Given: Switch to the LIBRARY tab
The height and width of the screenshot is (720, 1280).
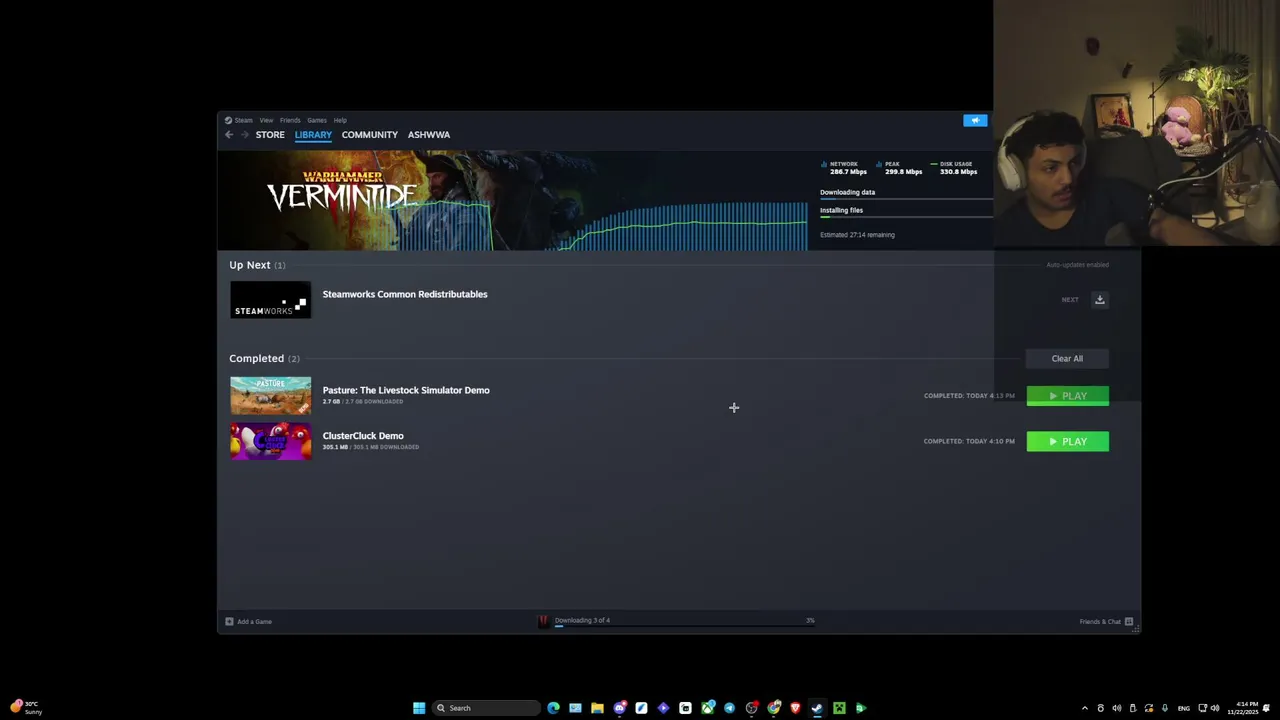Looking at the screenshot, I should click(313, 135).
